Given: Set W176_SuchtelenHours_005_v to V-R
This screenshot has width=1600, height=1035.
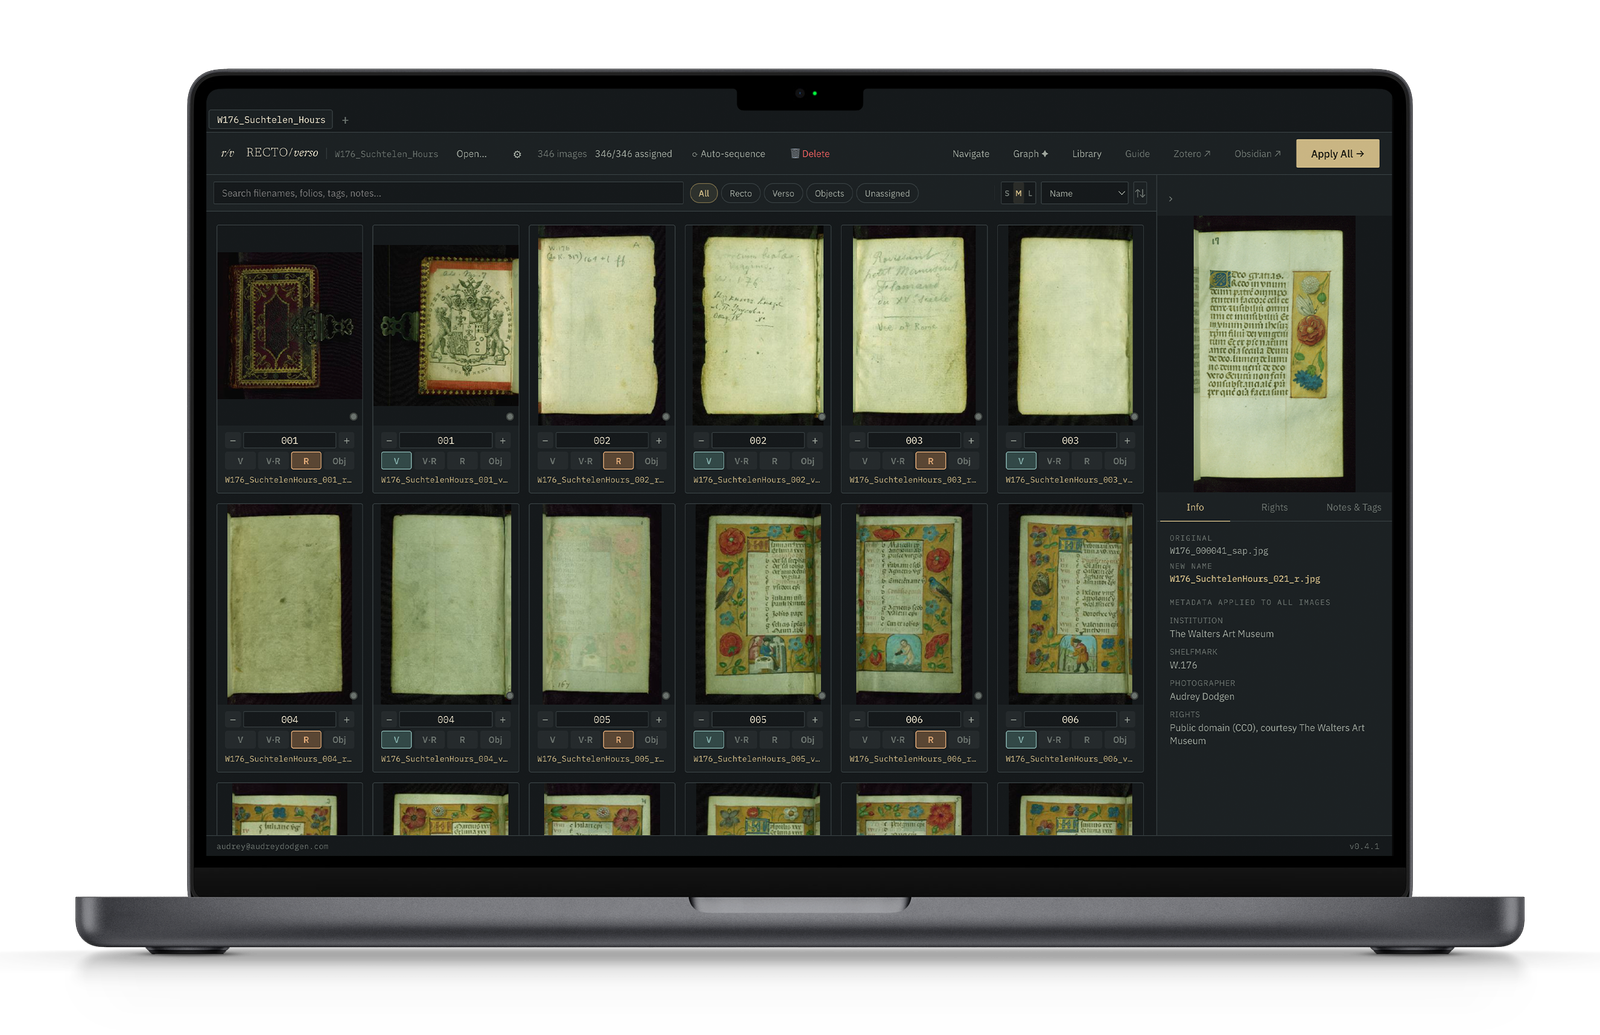Looking at the screenshot, I should 741,740.
